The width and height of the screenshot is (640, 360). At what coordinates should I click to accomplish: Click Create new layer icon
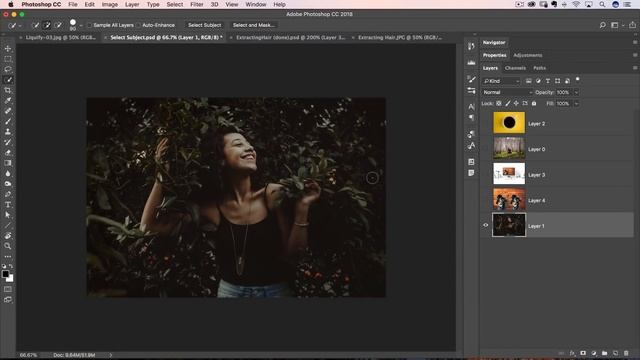pos(616,353)
